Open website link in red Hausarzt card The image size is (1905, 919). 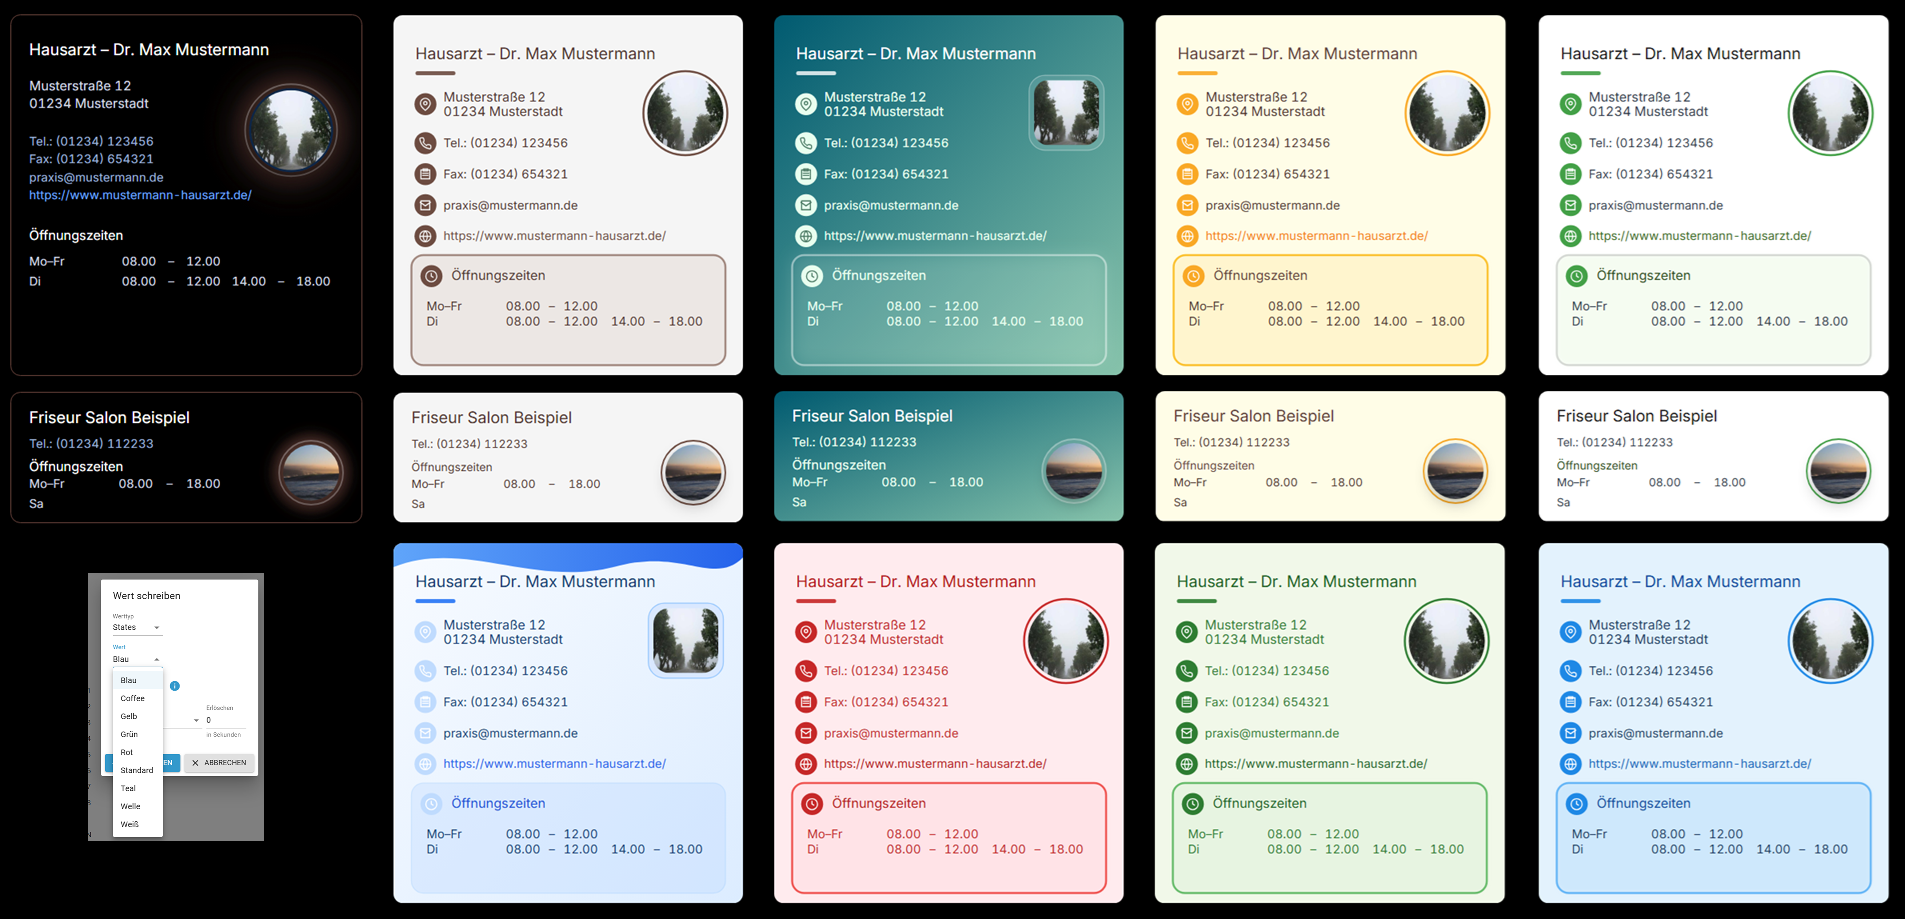click(x=935, y=764)
